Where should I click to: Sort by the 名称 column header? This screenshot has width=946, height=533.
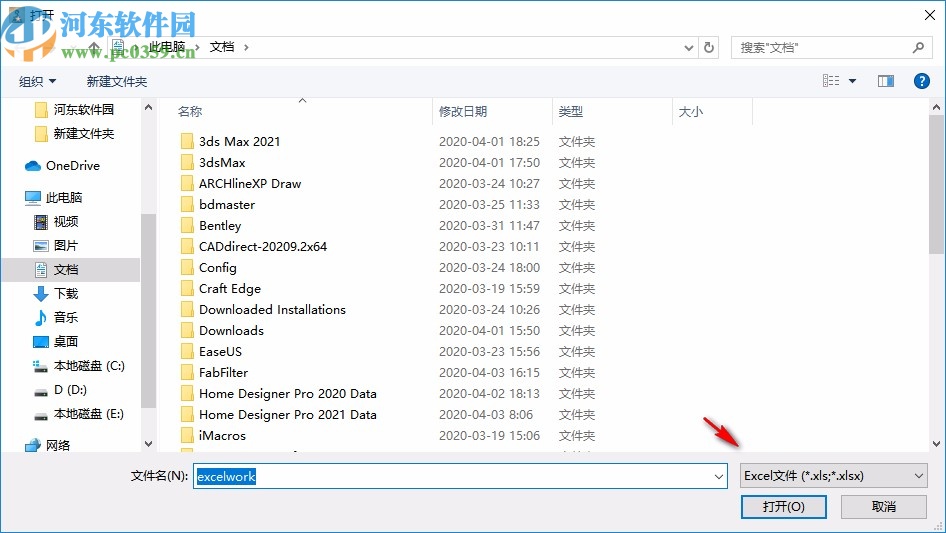[190, 111]
